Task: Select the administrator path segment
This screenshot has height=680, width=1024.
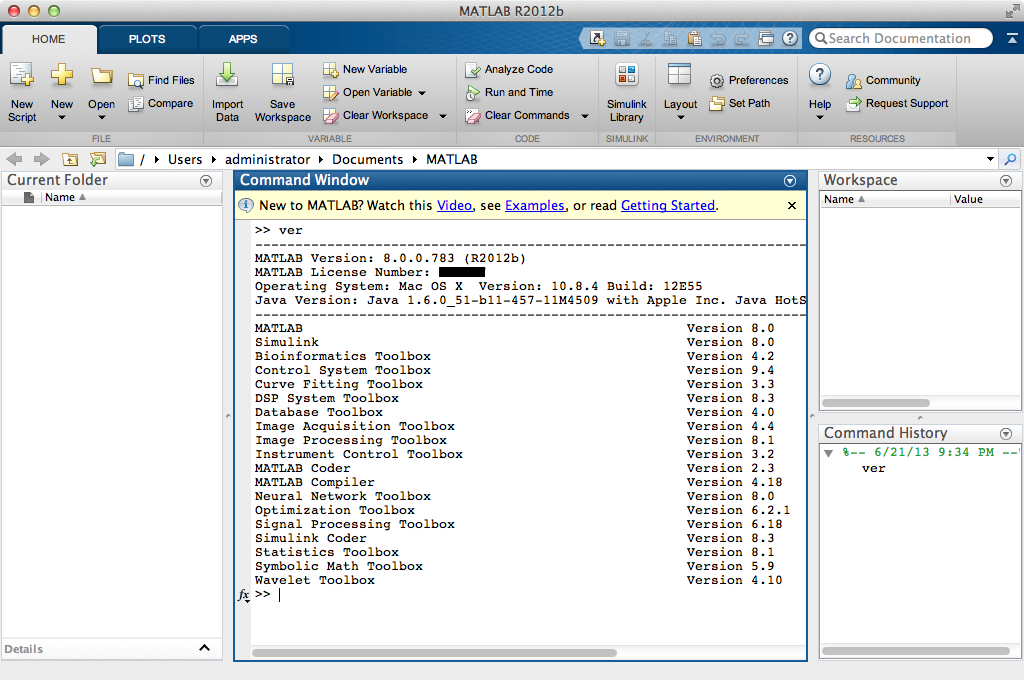Action: click(x=267, y=159)
